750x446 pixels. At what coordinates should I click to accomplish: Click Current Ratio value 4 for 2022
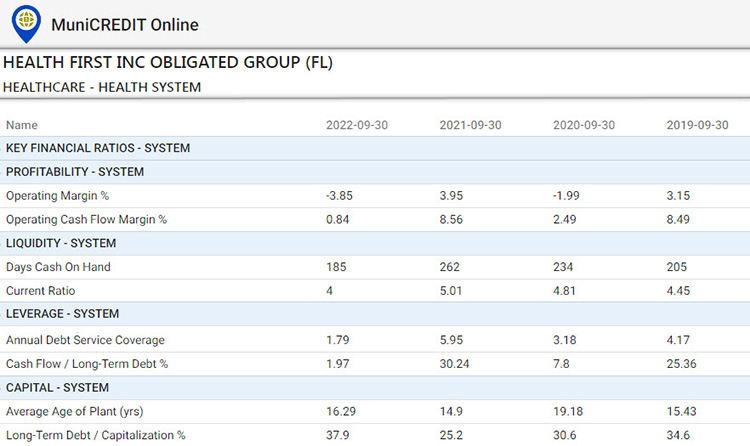(329, 291)
